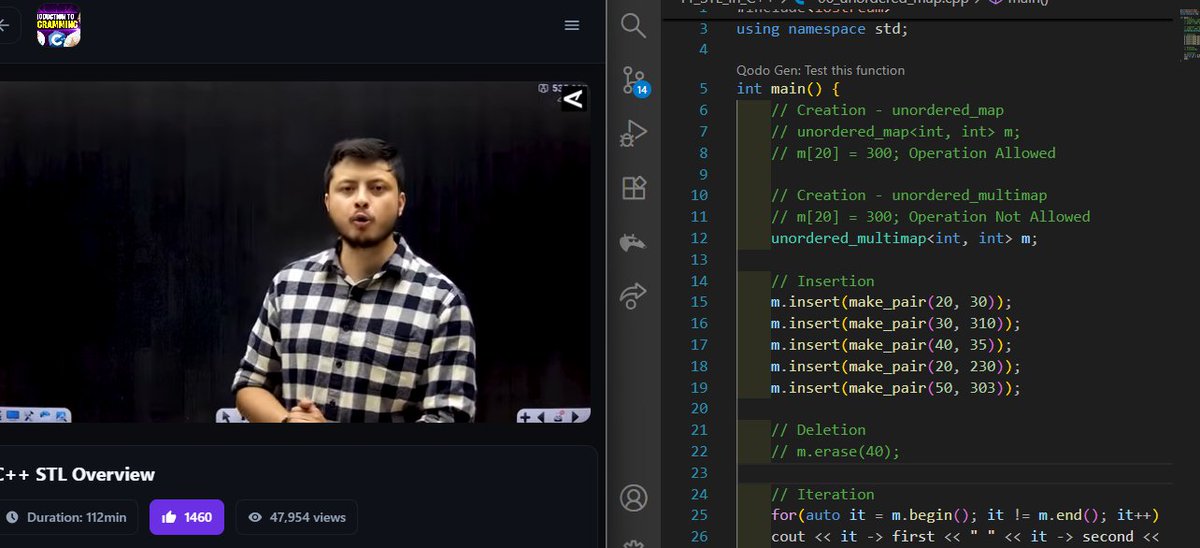Click the pointer tool in video bottom toolbar

point(226,416)
